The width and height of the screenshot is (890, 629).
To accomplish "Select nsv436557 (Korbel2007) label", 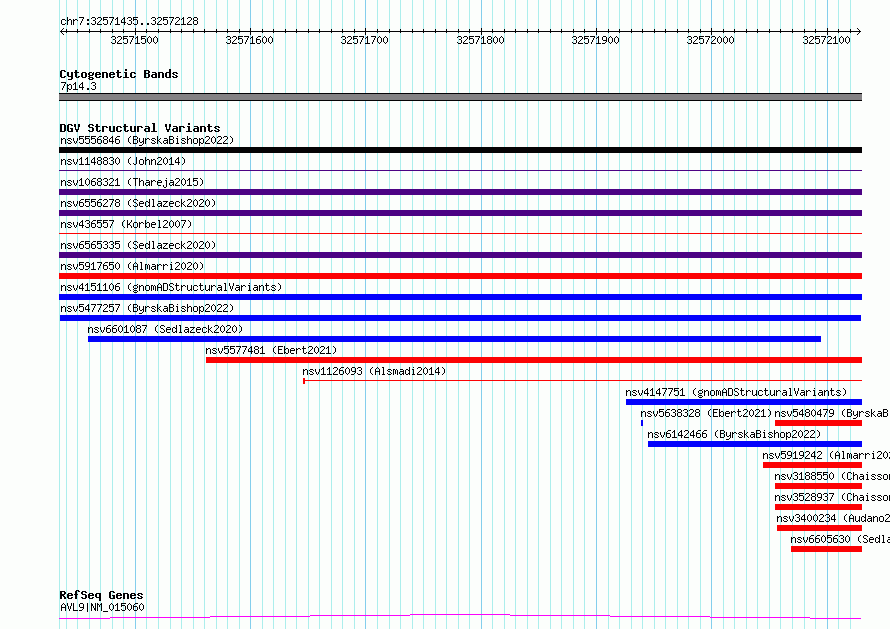I will (x=126, y=224).
